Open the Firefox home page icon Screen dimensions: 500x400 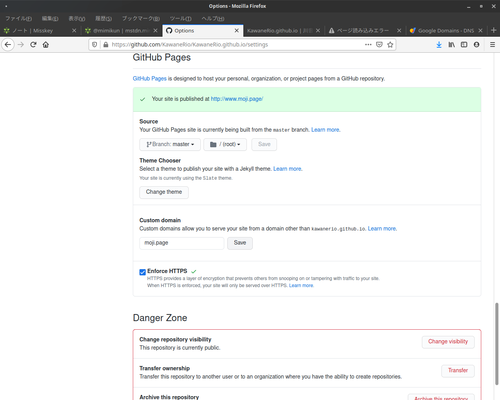[46, 45]
